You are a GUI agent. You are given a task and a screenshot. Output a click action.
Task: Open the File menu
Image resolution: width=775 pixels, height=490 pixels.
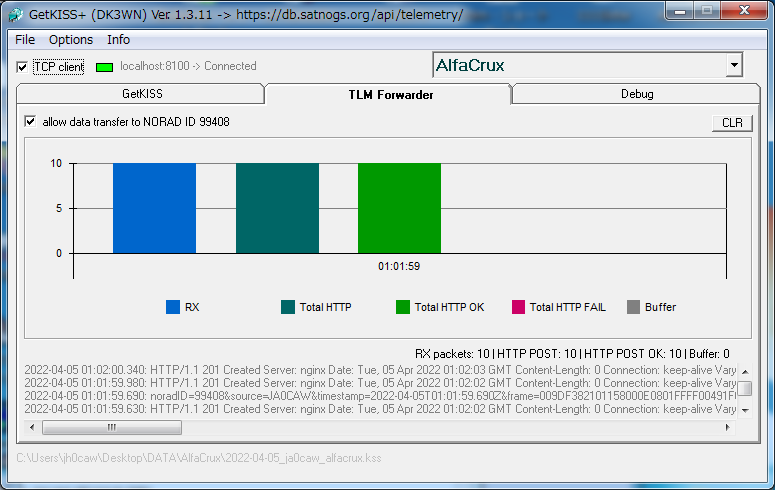25,40
